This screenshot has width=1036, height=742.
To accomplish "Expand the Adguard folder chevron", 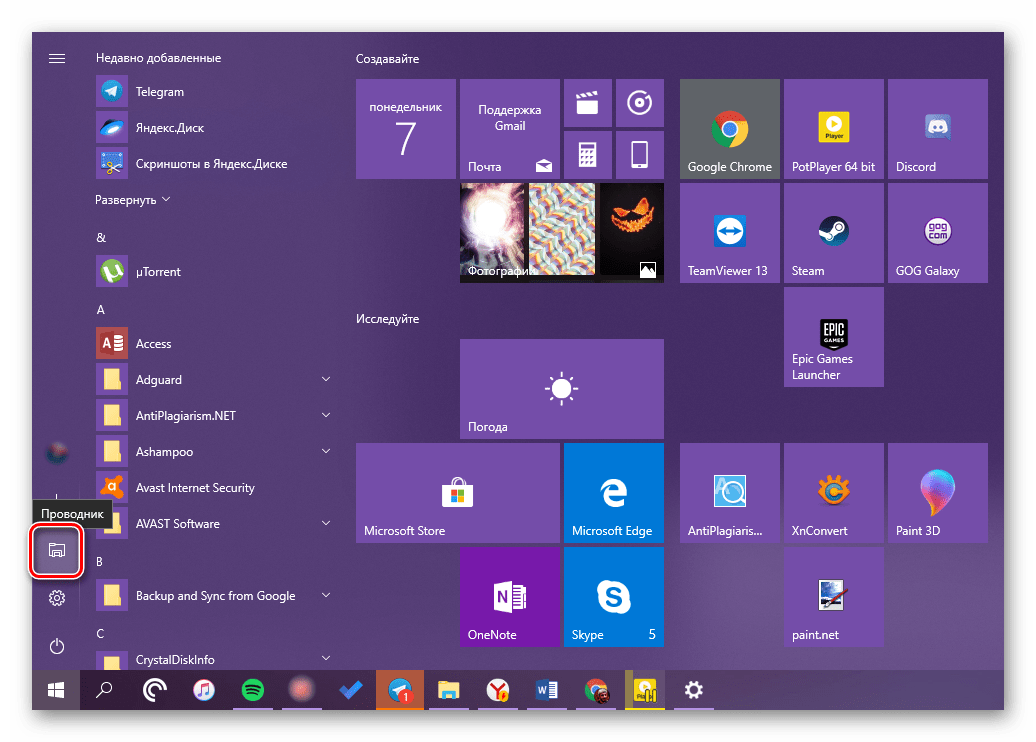I will coord(326,380).
